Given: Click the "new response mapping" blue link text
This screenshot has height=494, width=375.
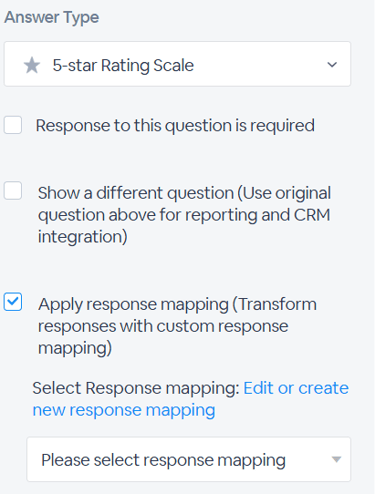Looking at the screenshot, I should pyautogui.click(x=124, y=410).
